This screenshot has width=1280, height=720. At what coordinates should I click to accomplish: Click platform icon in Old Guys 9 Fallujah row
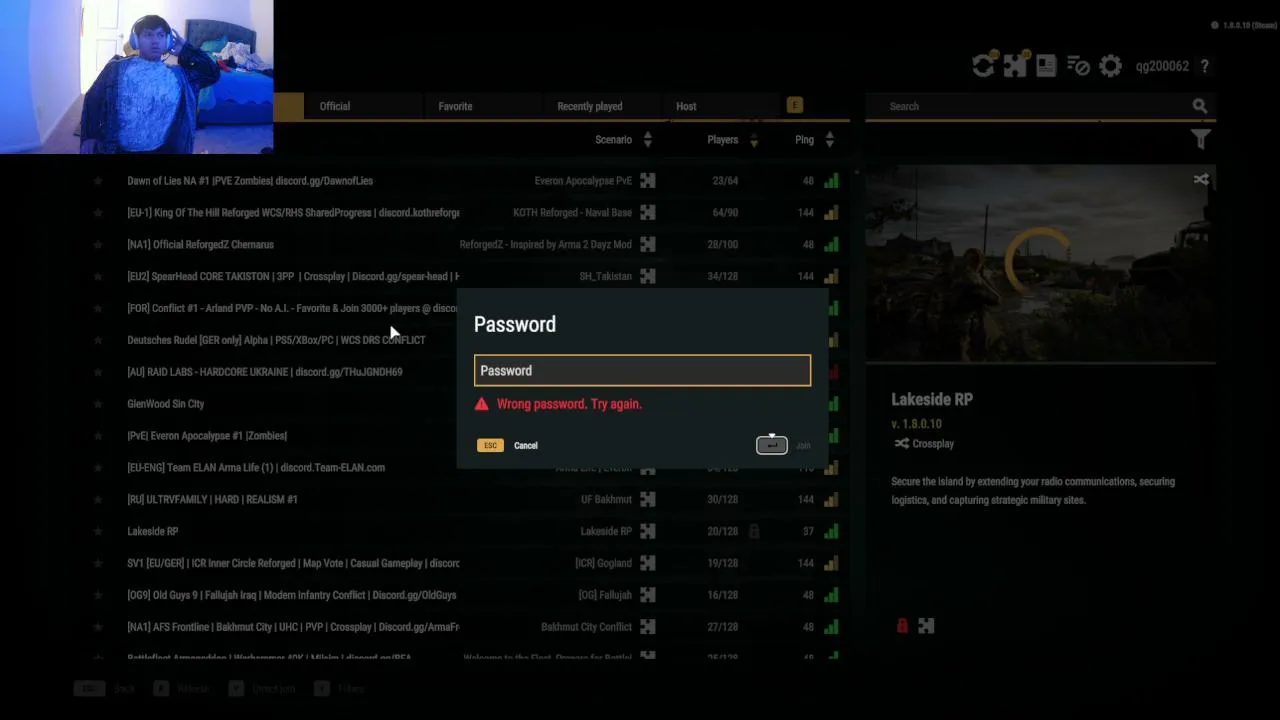pos(648,595)
